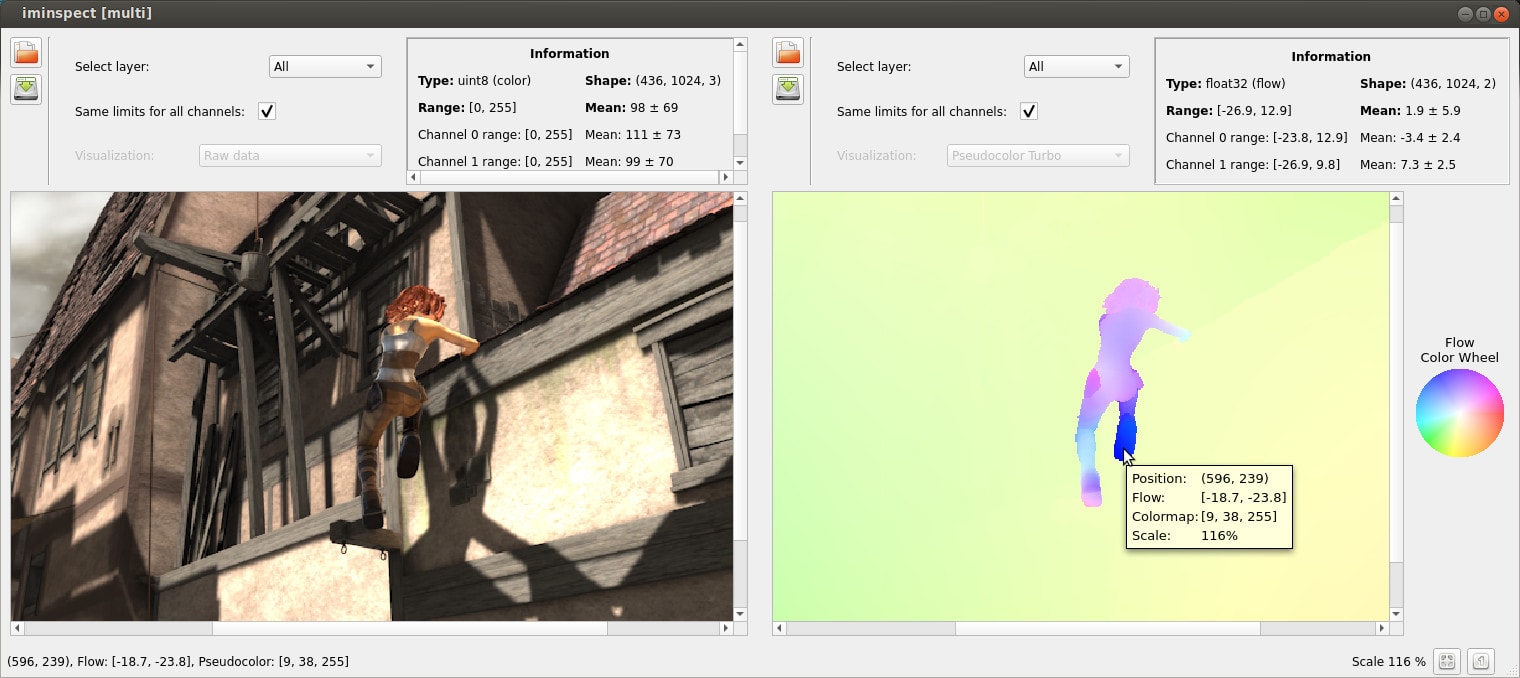This screenshot has width=1520, height=678.
Task: Save the flow visualization using its disk icon
Action: point(787,89)
